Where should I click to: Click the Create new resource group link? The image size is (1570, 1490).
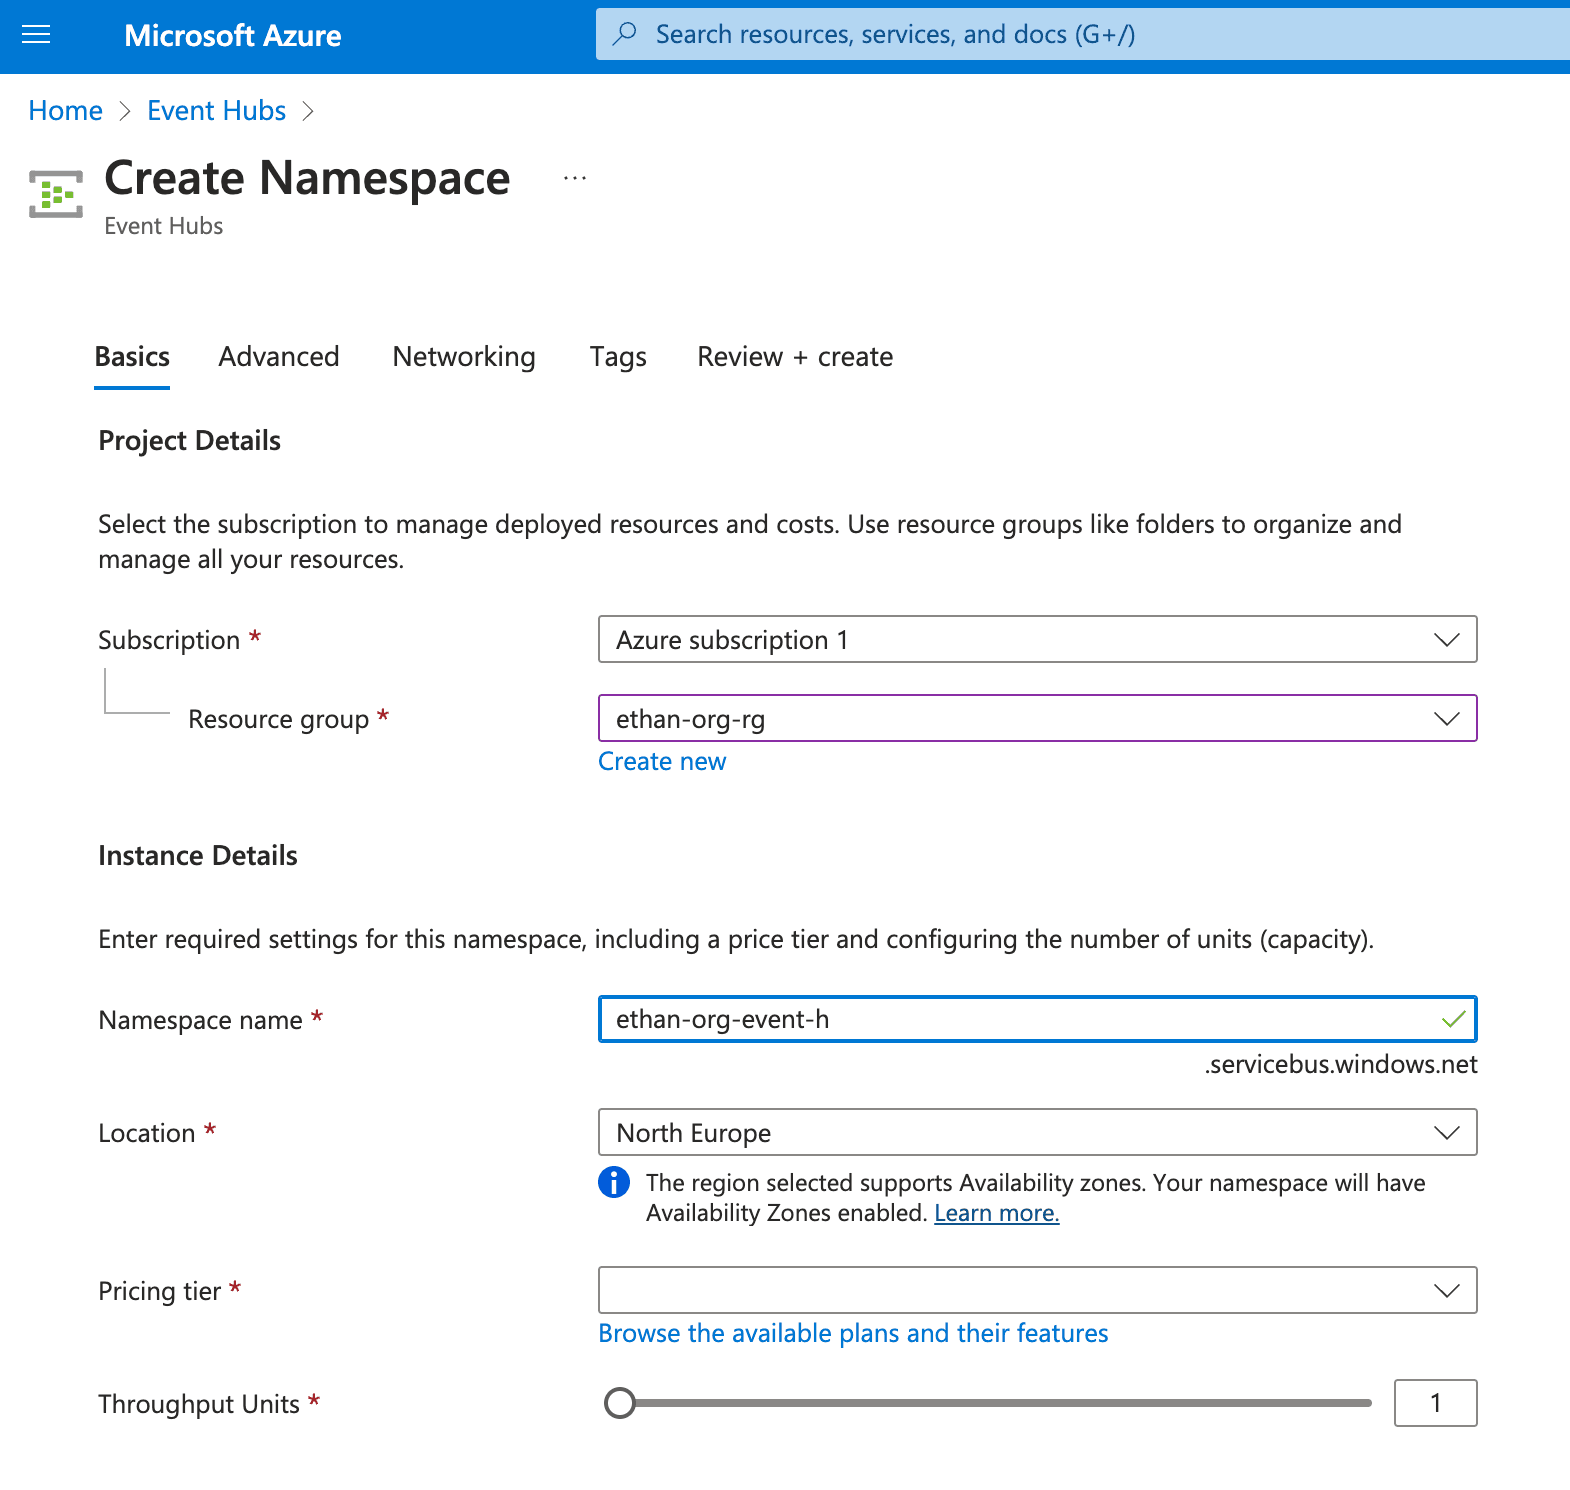[662, 761]
